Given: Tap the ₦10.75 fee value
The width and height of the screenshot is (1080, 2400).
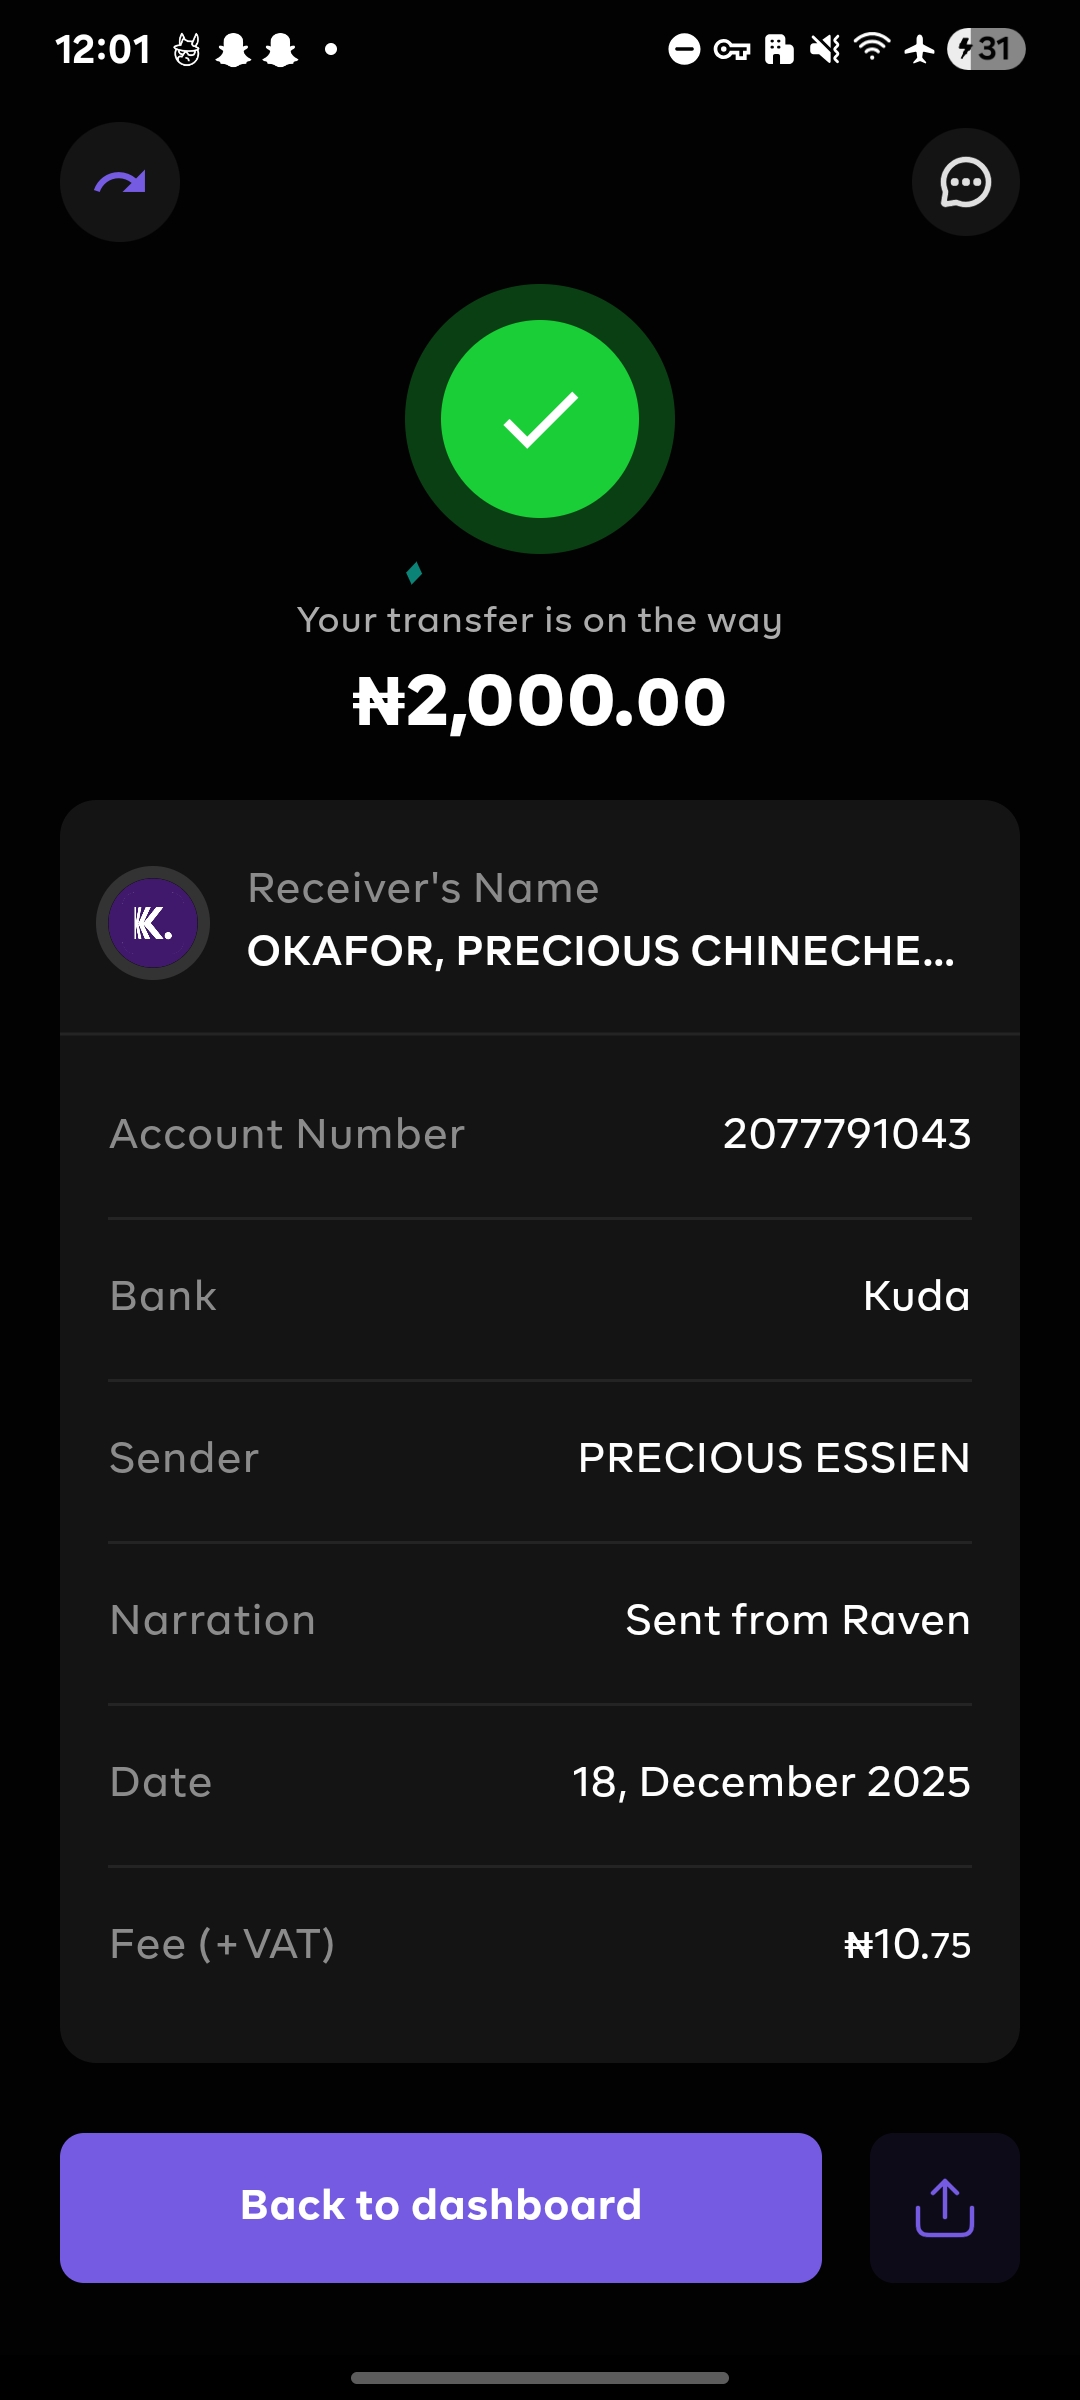Looking at the screenshot, I should click(907, 1945).
